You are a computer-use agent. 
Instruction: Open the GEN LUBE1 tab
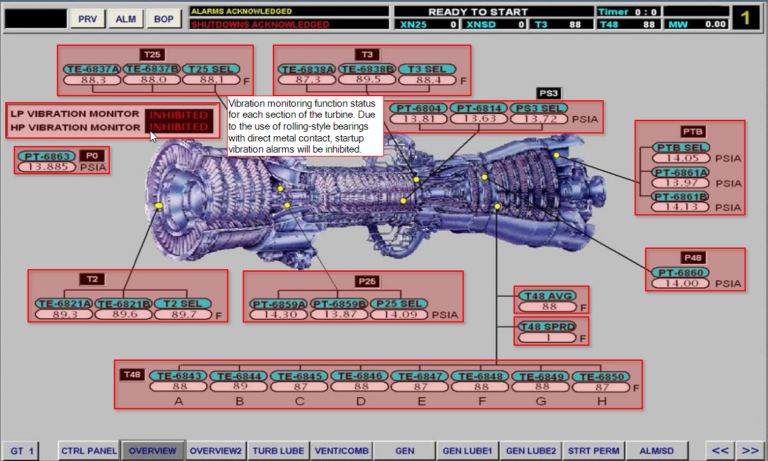(468, 451)
